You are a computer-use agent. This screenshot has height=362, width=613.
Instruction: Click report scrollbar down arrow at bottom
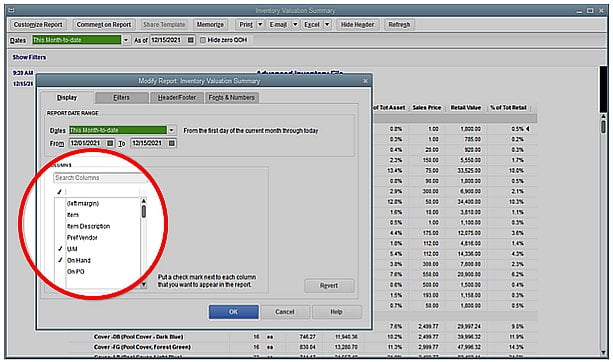(603, 353)
